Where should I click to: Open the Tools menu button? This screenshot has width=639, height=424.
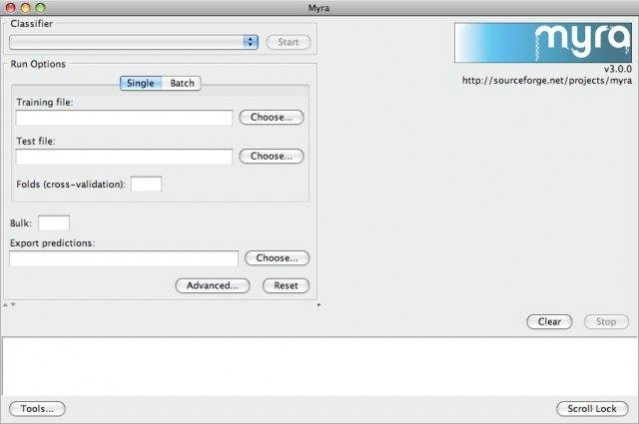(x=37, y=409)
